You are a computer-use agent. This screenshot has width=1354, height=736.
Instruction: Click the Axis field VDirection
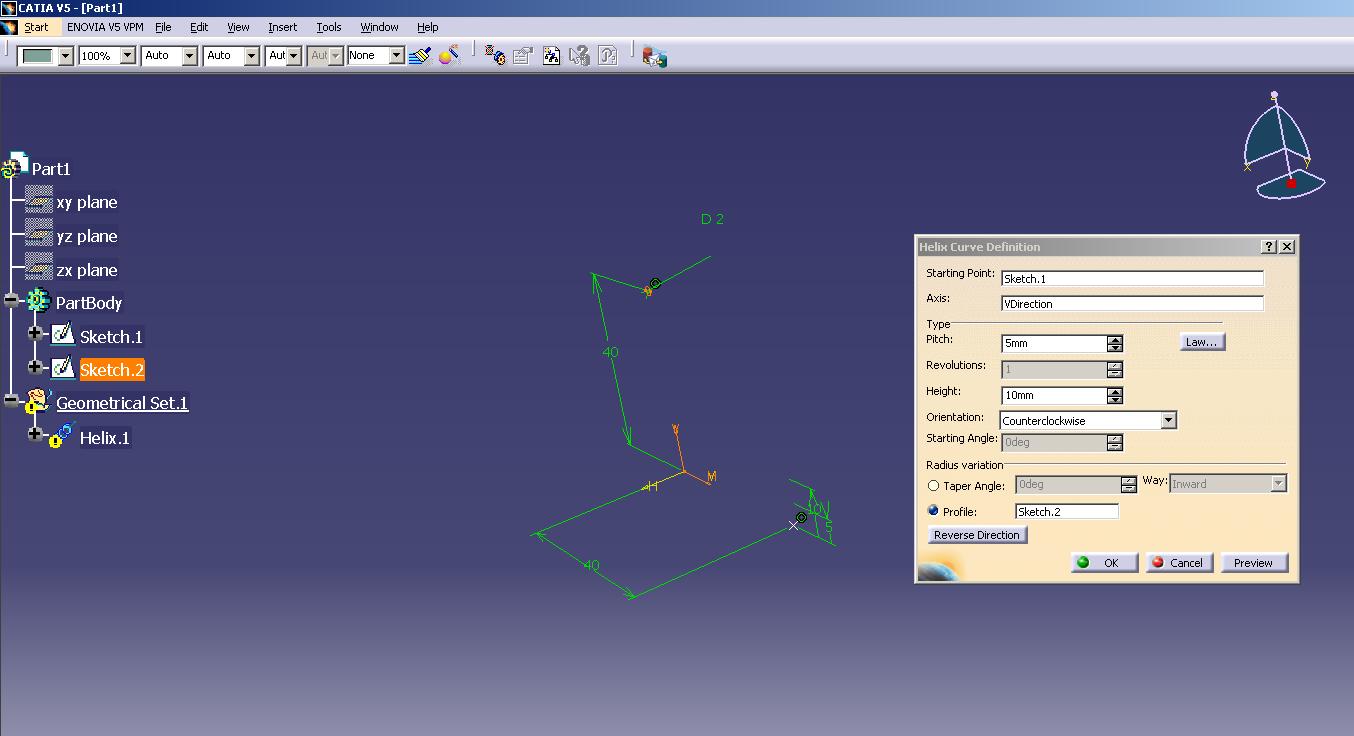[1132, 303]
